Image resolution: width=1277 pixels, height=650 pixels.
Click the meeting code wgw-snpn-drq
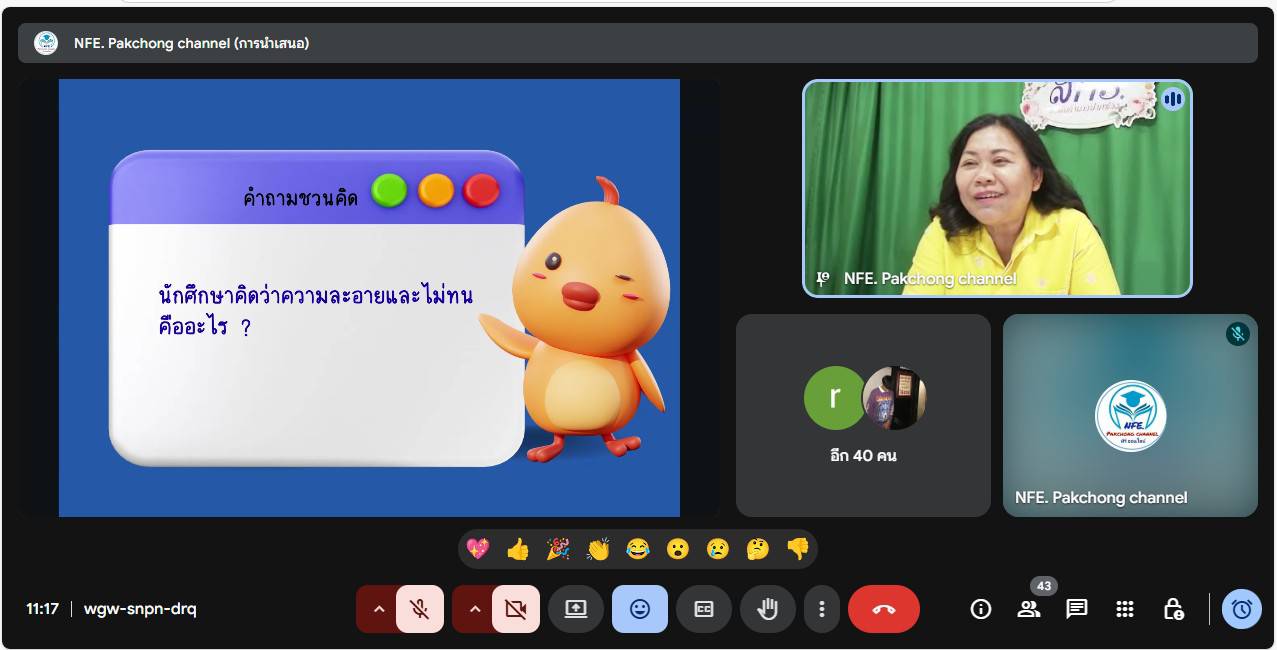coord(140,609)
